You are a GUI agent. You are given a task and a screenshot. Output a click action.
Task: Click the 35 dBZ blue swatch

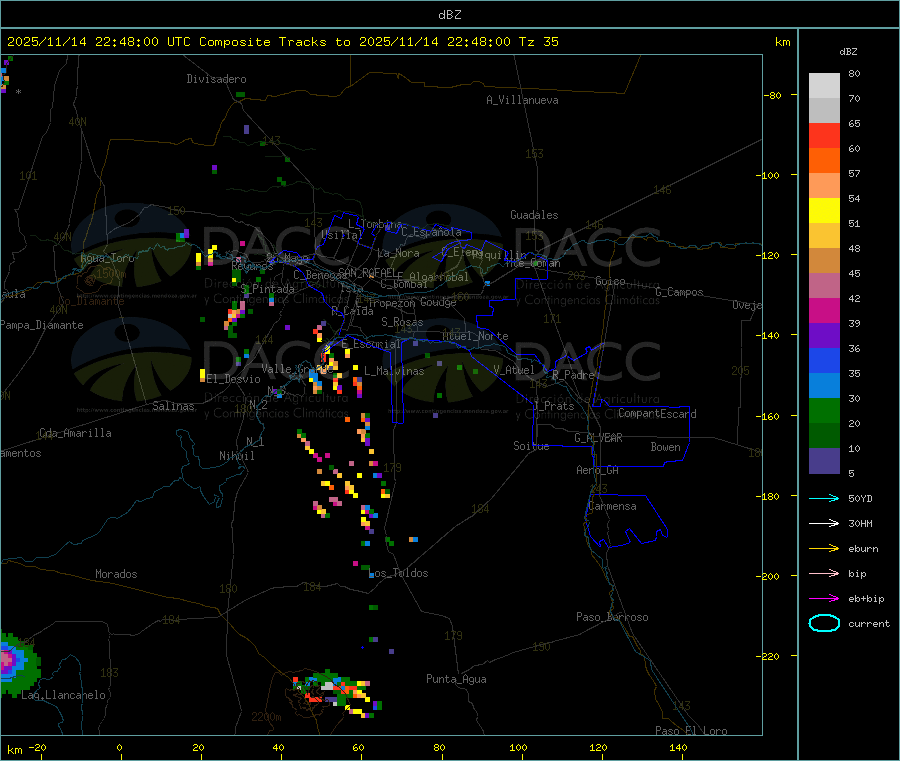pyautogui.click(x=824, y=360)
